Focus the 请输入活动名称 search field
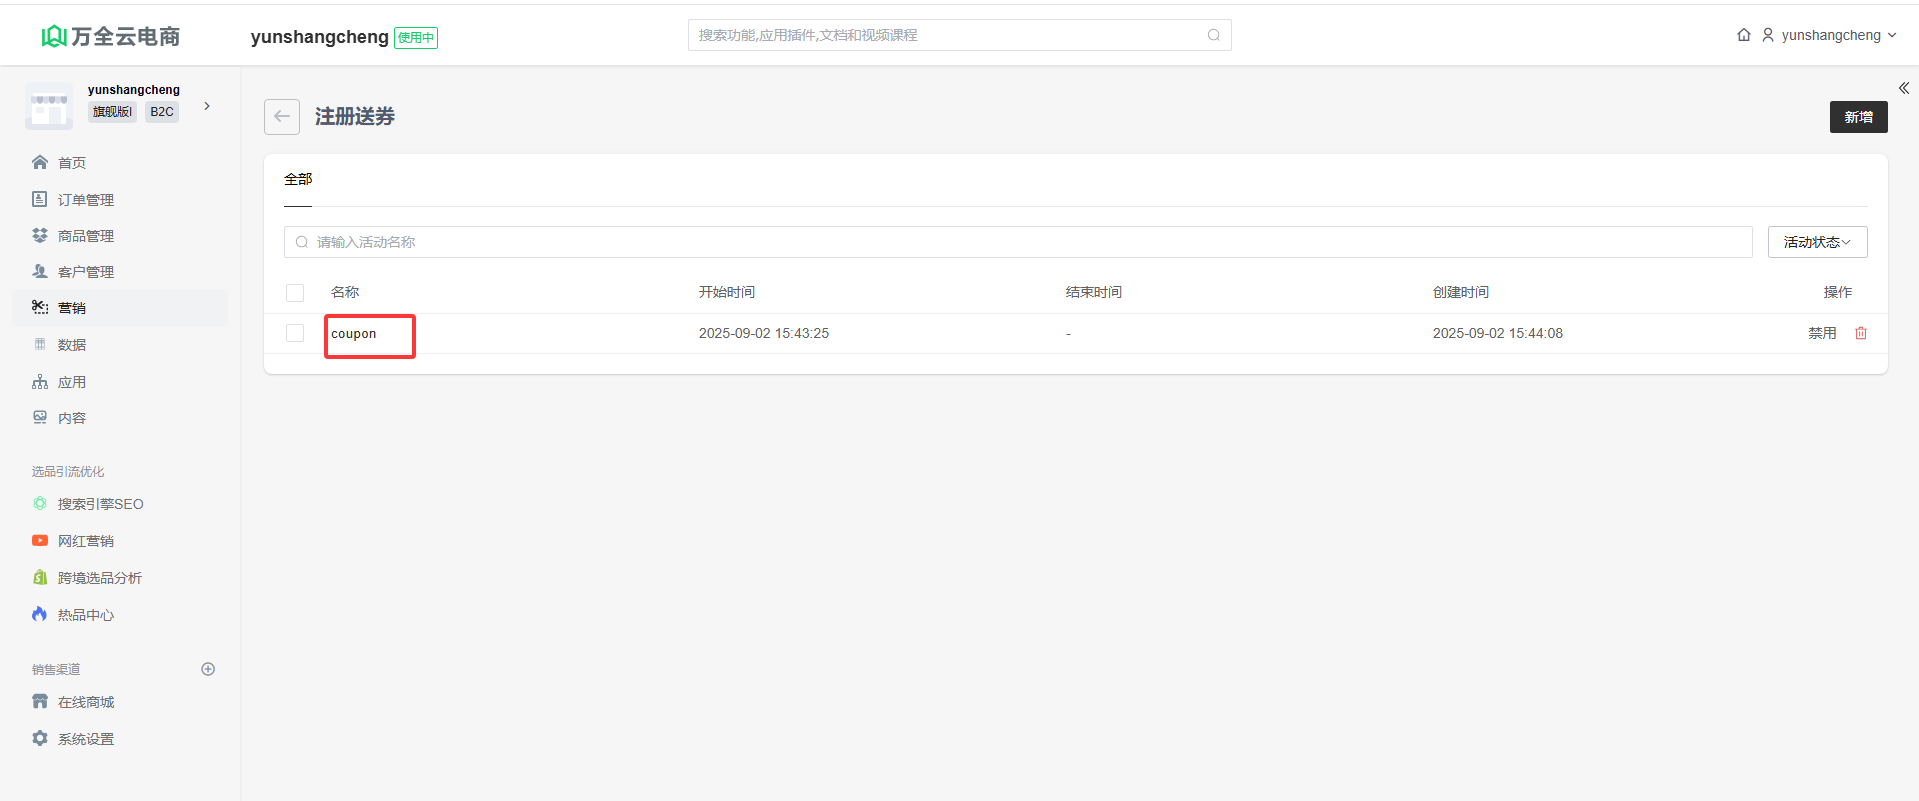This screenshot has height=801, width=1919. pos(1018,242)
